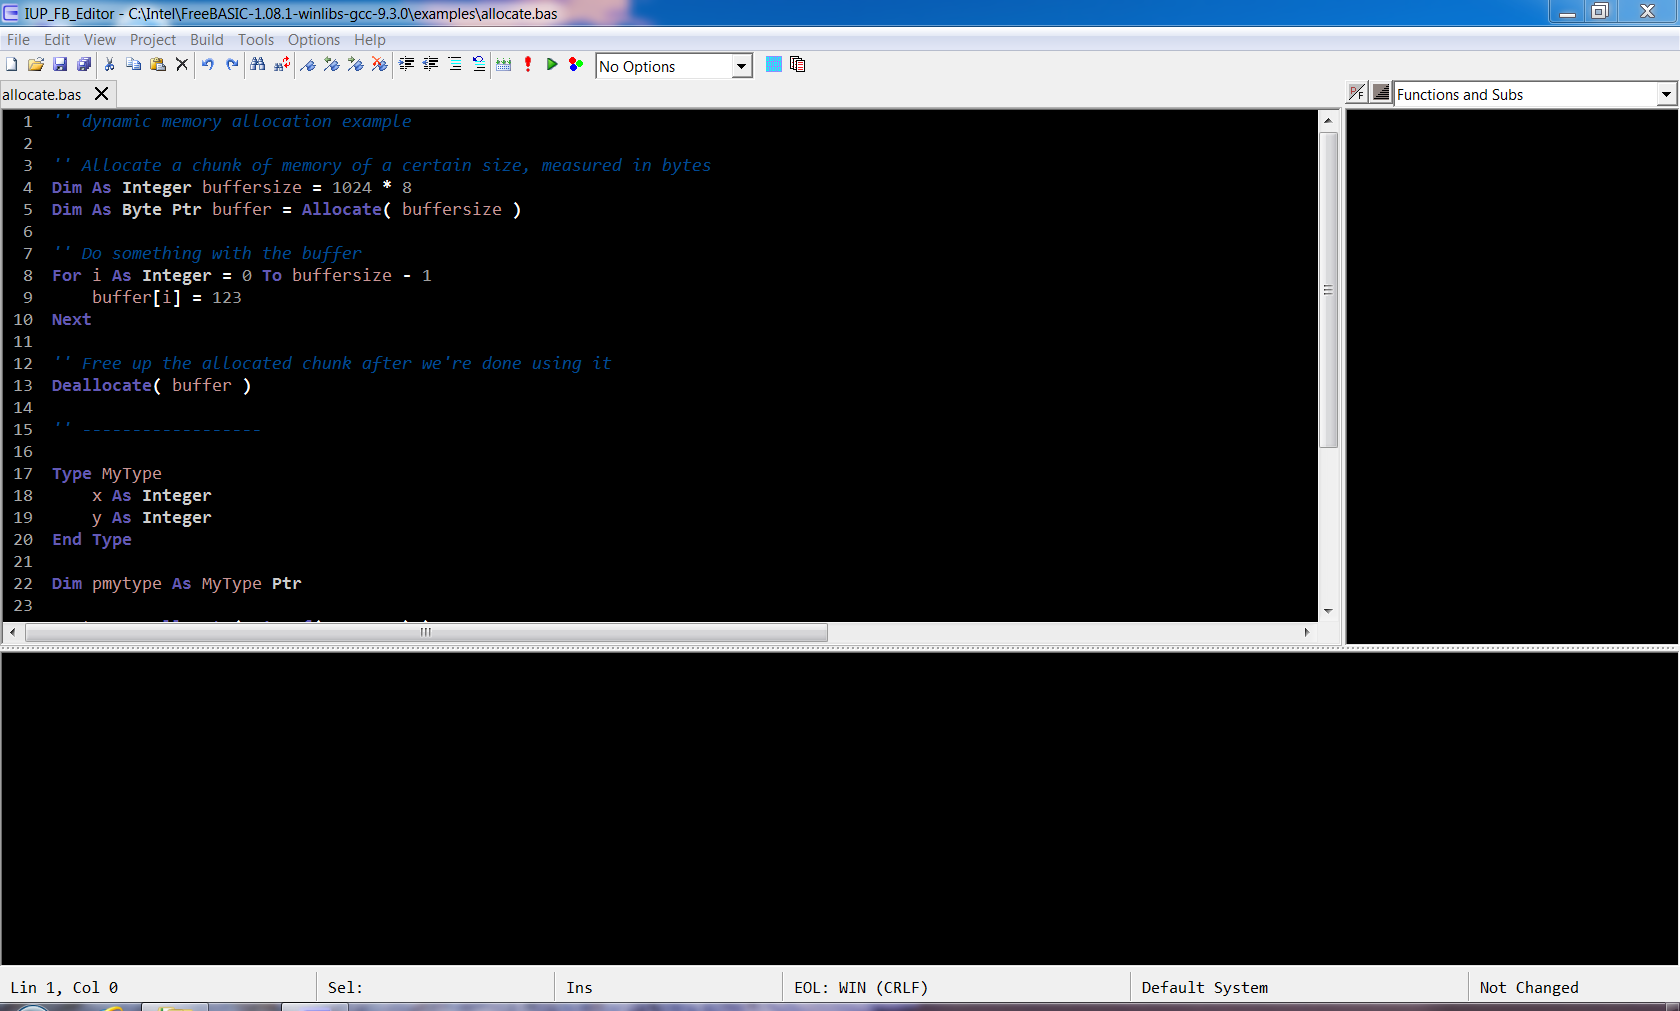Open Find and Replace icon
The image size is (1680, 1011).
(282, 64)
